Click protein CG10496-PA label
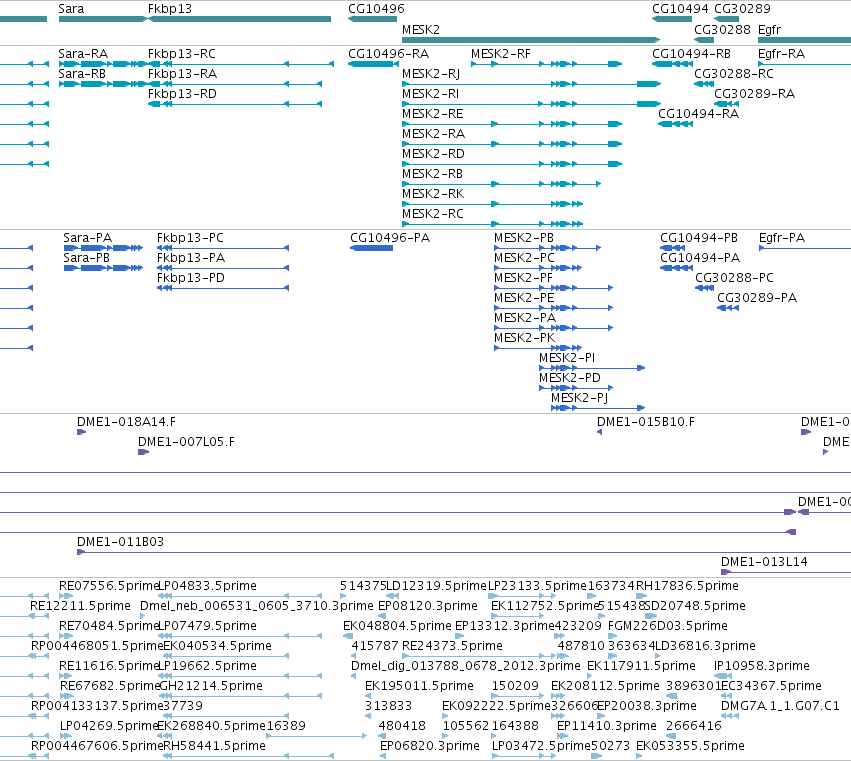Image resolution: width=851 pixels, height=761 pixels. [390, 238]
